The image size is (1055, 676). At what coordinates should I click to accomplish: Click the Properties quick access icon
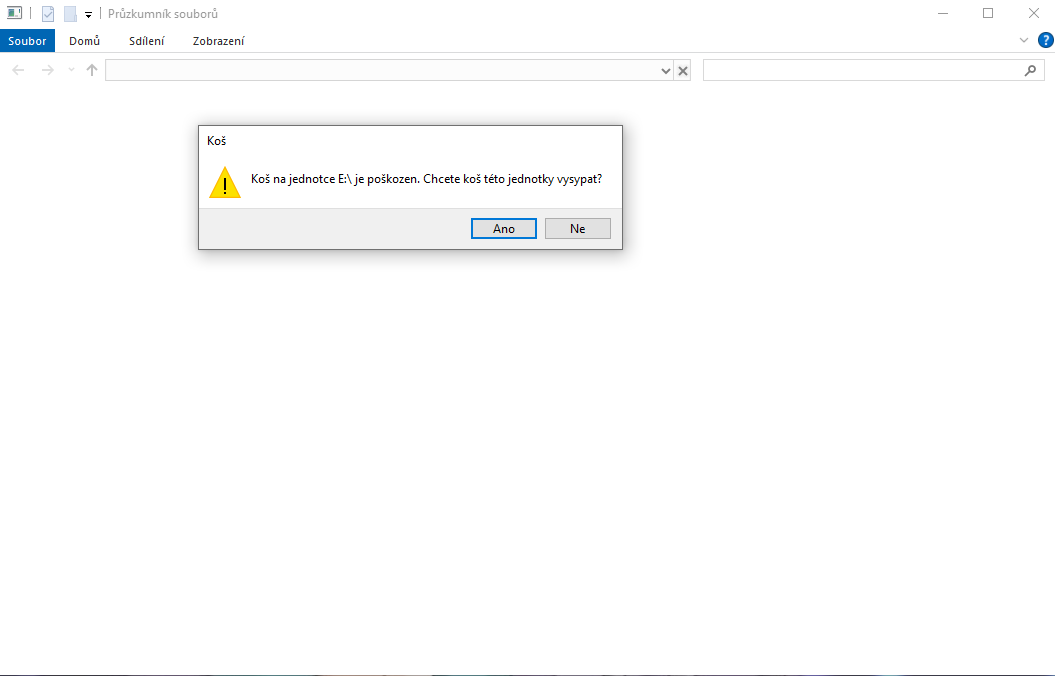(48, 13)
